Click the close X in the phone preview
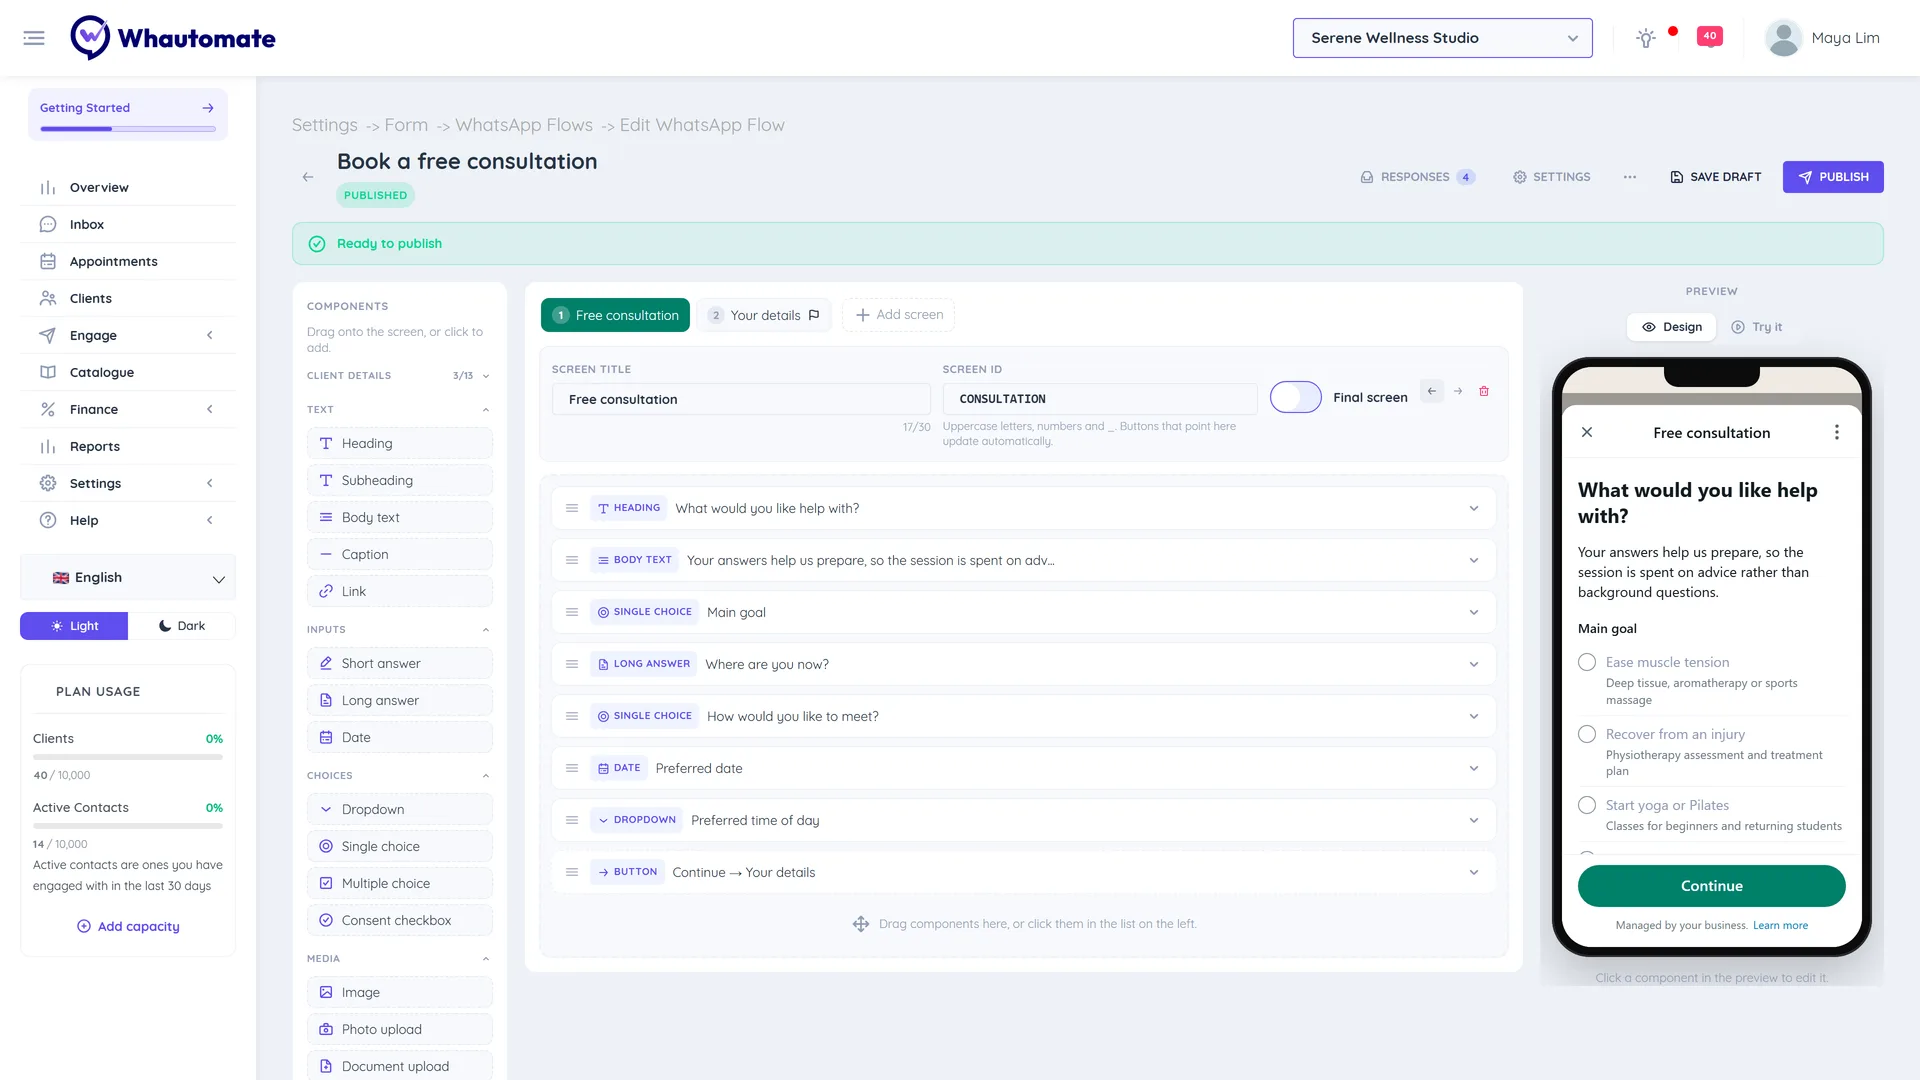 [x=1587, y=432]
